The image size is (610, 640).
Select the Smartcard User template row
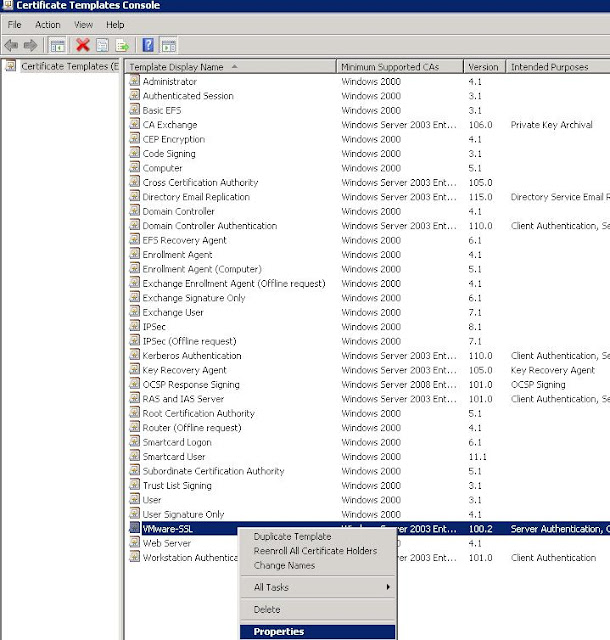(367, 457)
